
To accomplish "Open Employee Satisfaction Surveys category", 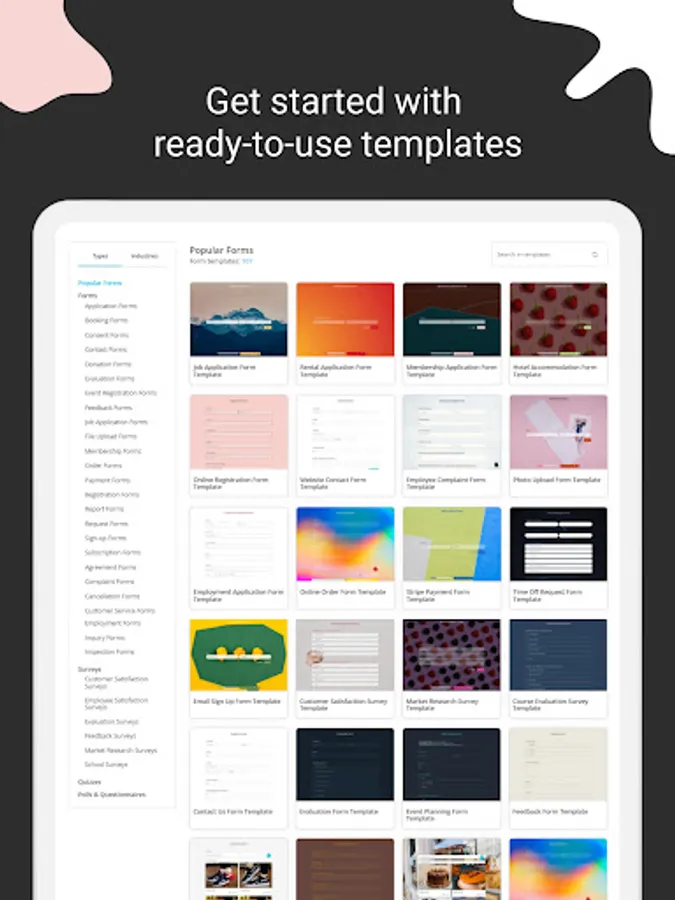I will [x=117, y=704].
